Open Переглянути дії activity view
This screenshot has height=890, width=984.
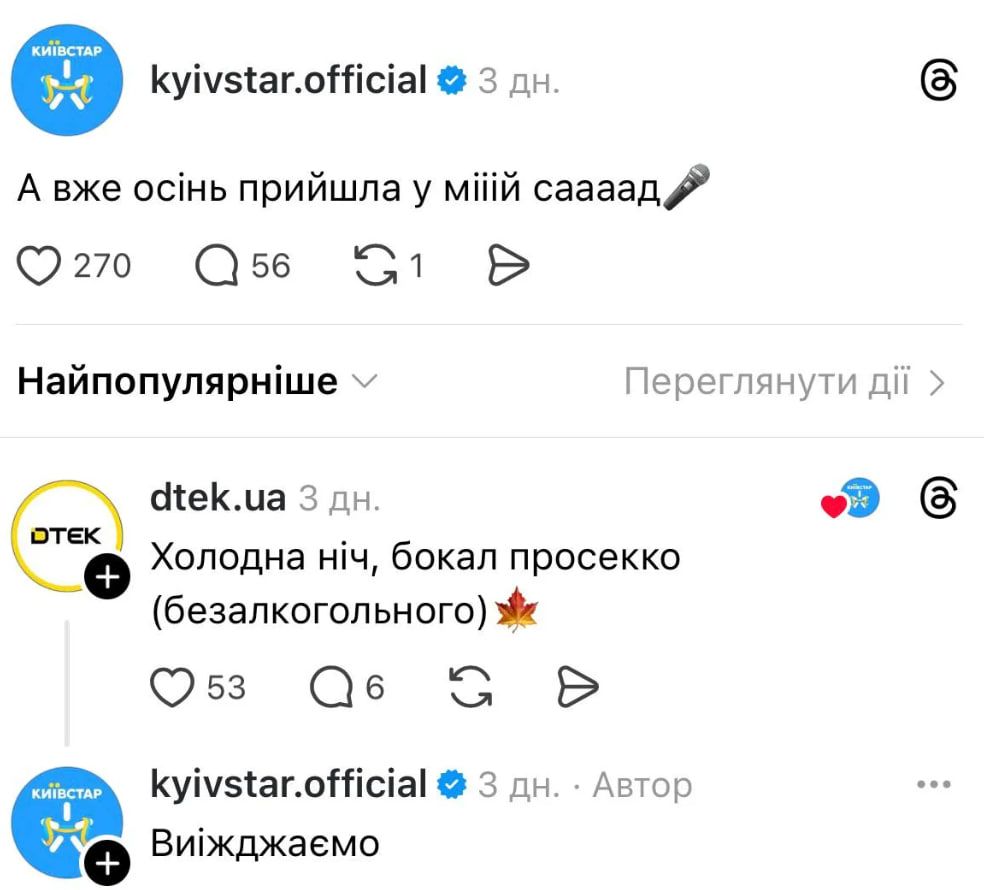784,381
